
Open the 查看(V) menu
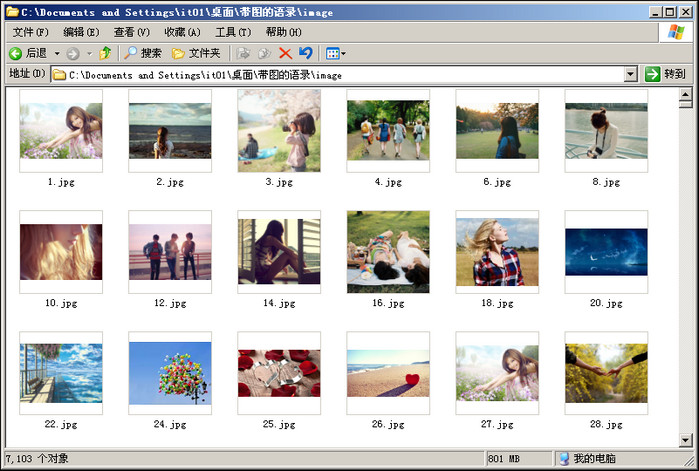click(132, 32)
